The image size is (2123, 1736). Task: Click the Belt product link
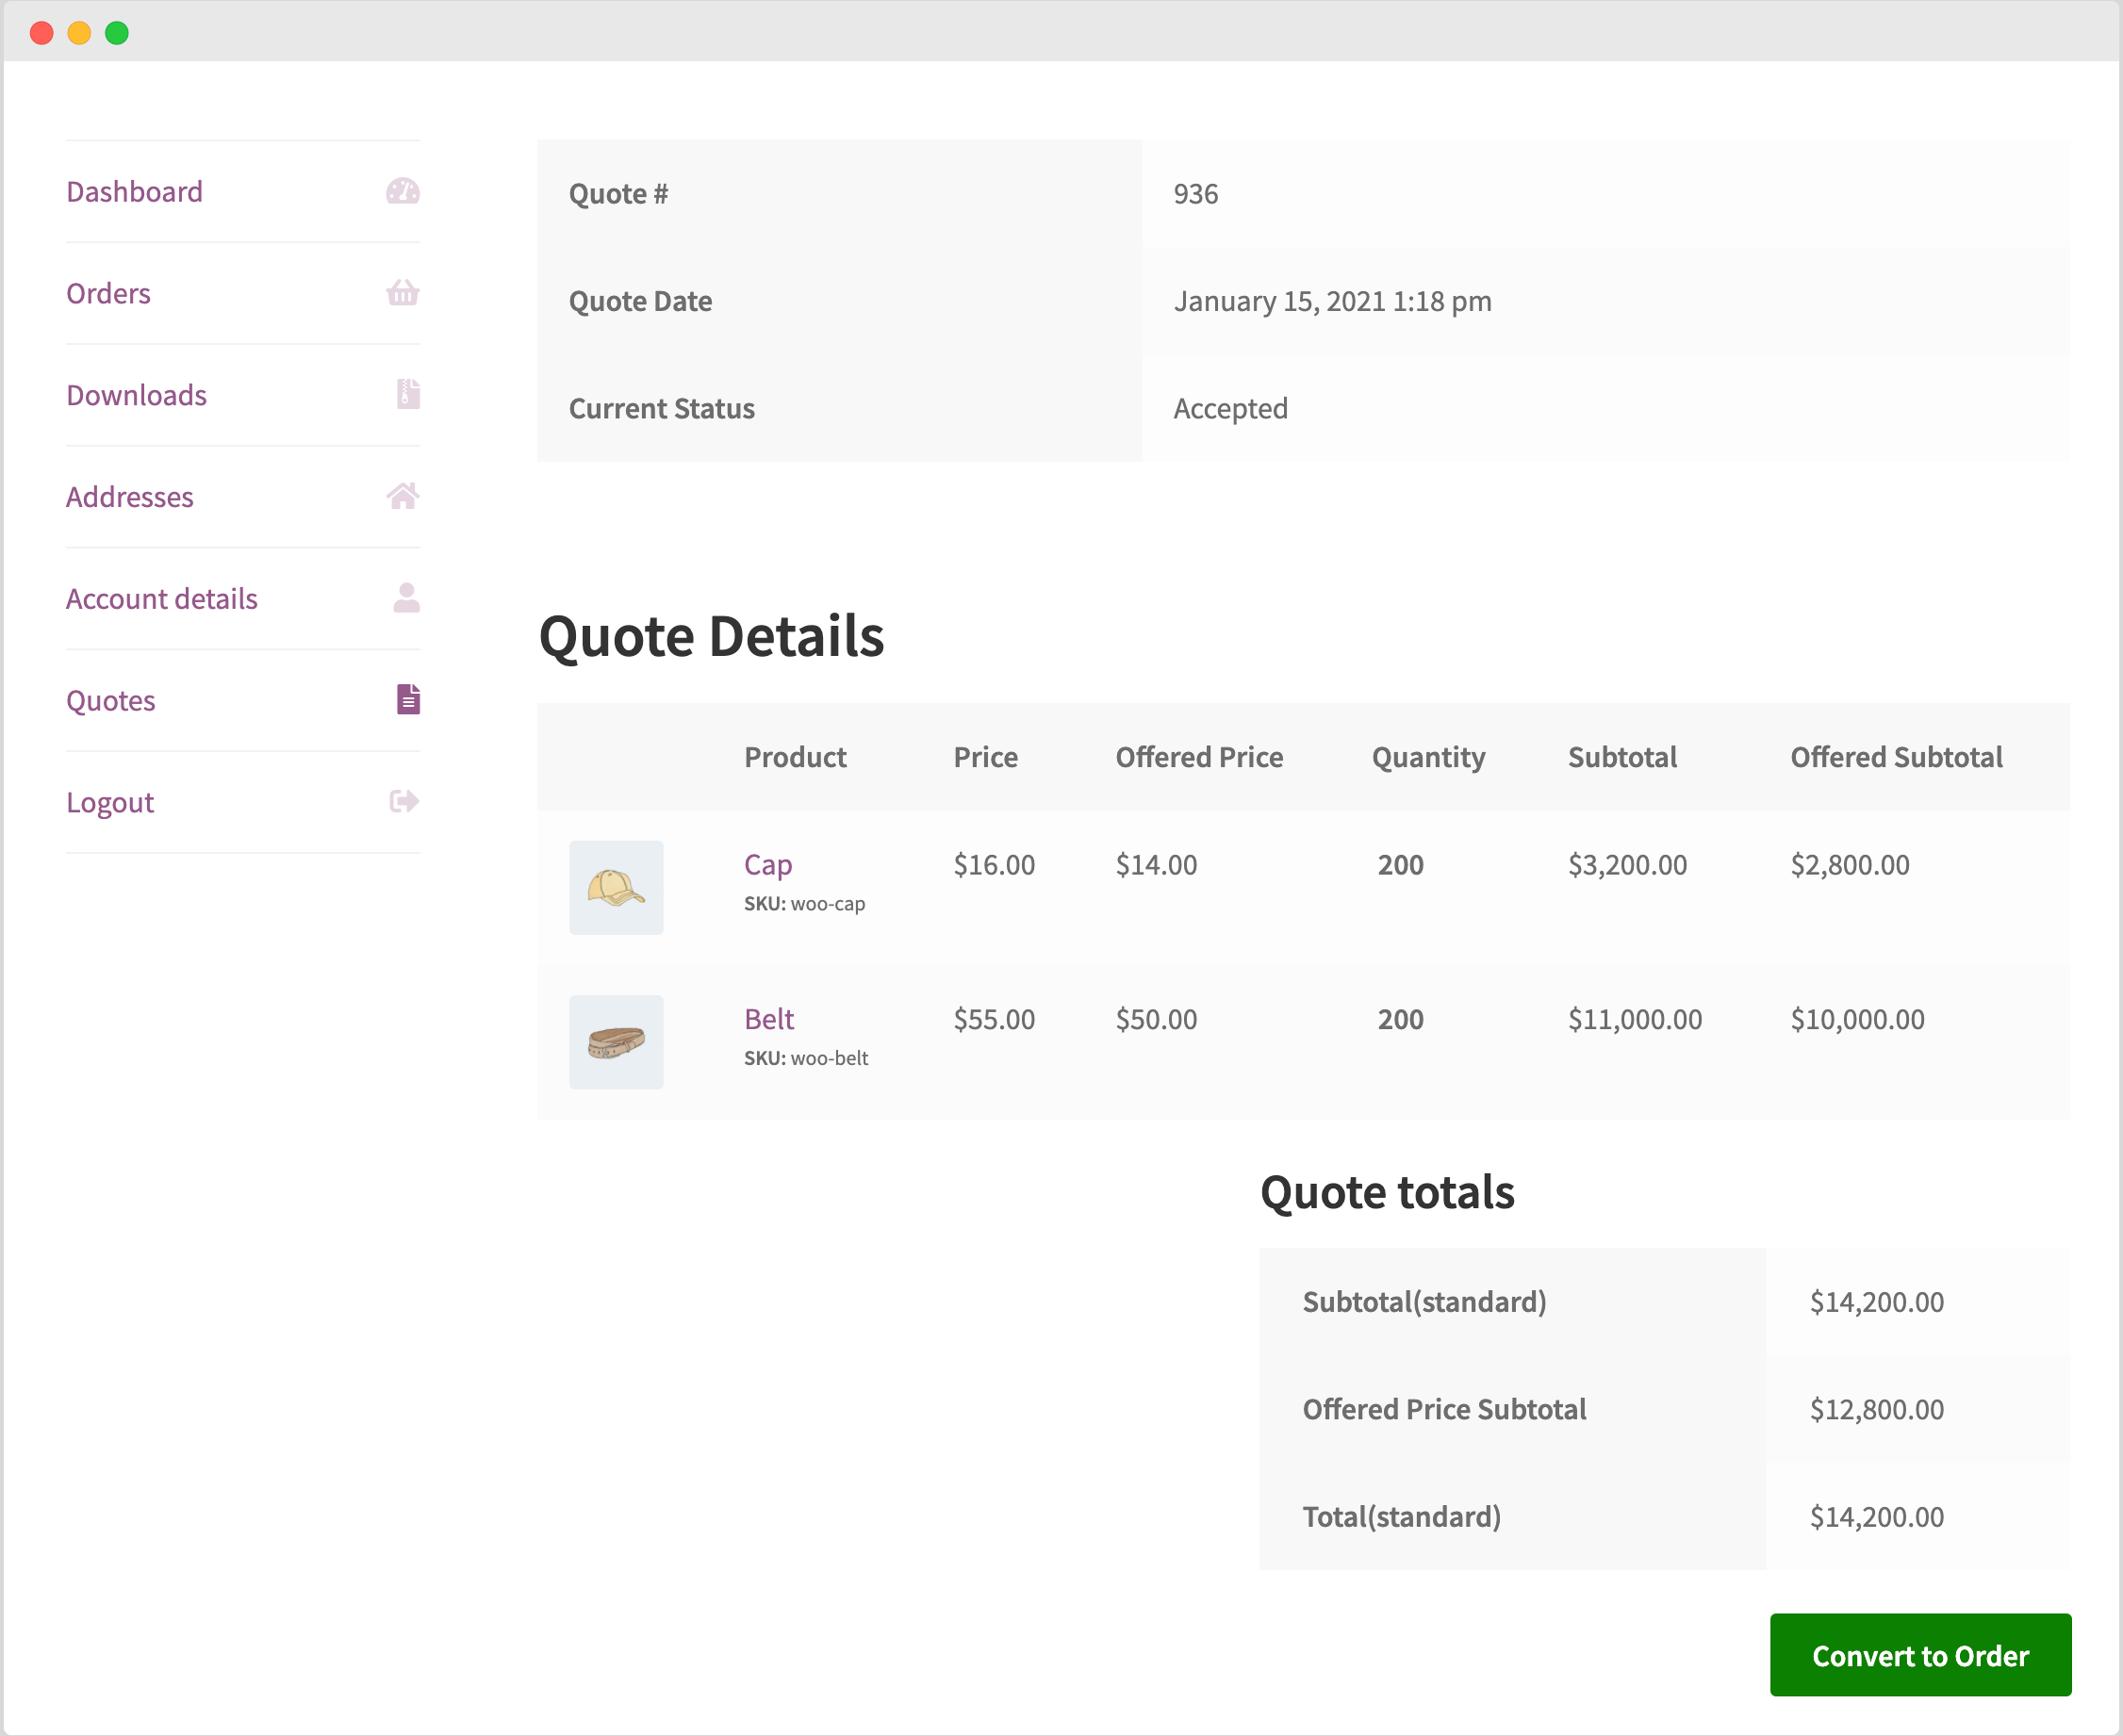[x=767, y=1017]
